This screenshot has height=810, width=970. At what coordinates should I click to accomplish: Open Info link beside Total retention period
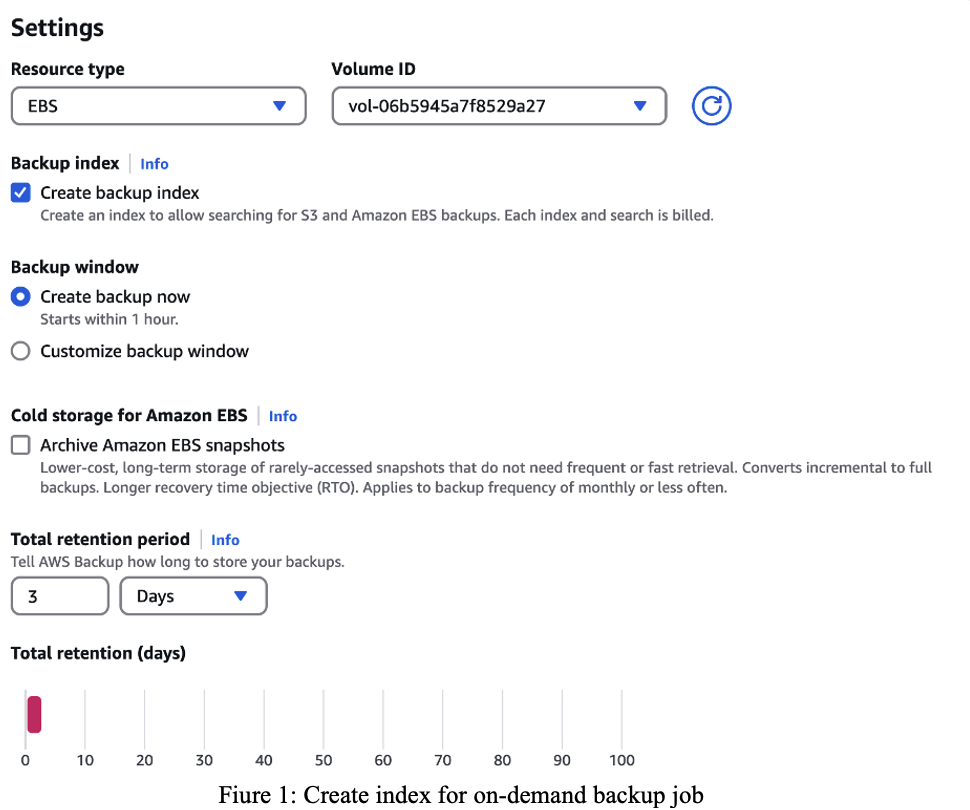[225, 540]
